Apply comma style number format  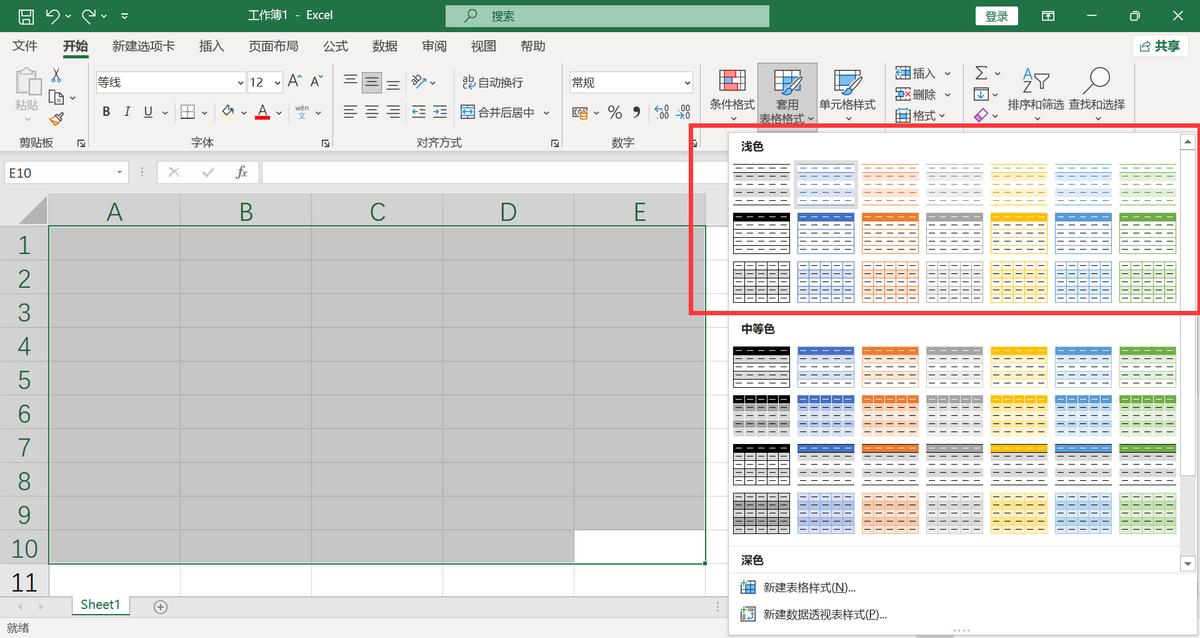[636, 112]
